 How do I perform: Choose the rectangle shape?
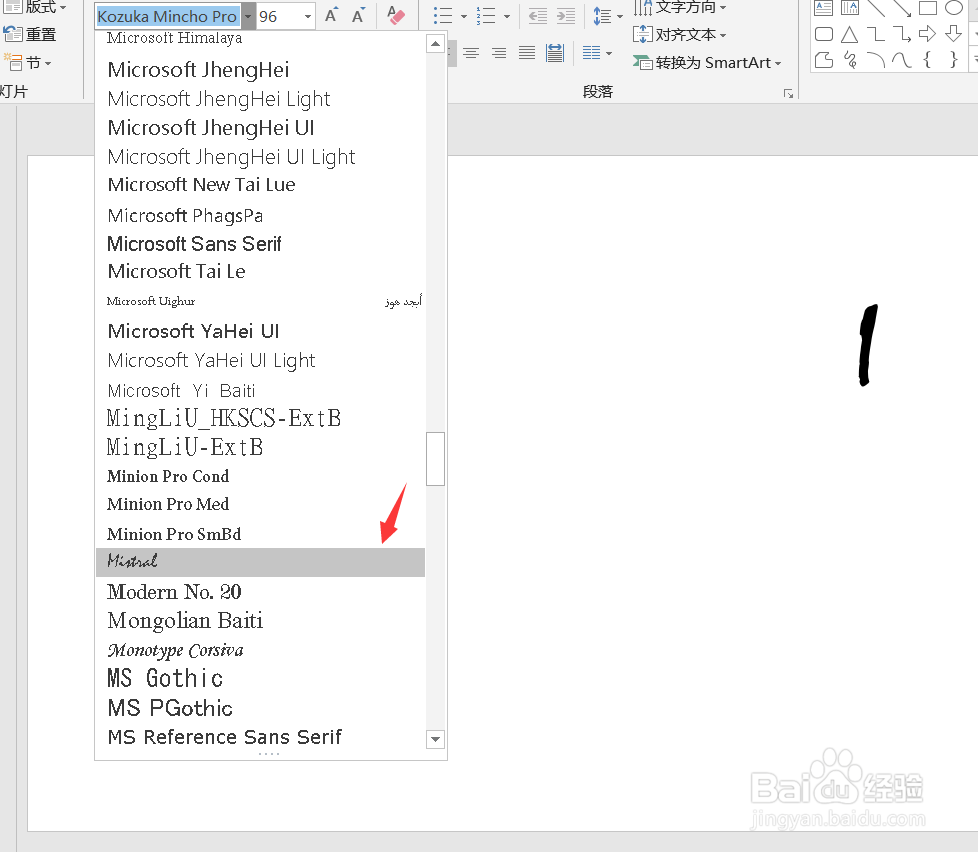[x=928, y=7]
